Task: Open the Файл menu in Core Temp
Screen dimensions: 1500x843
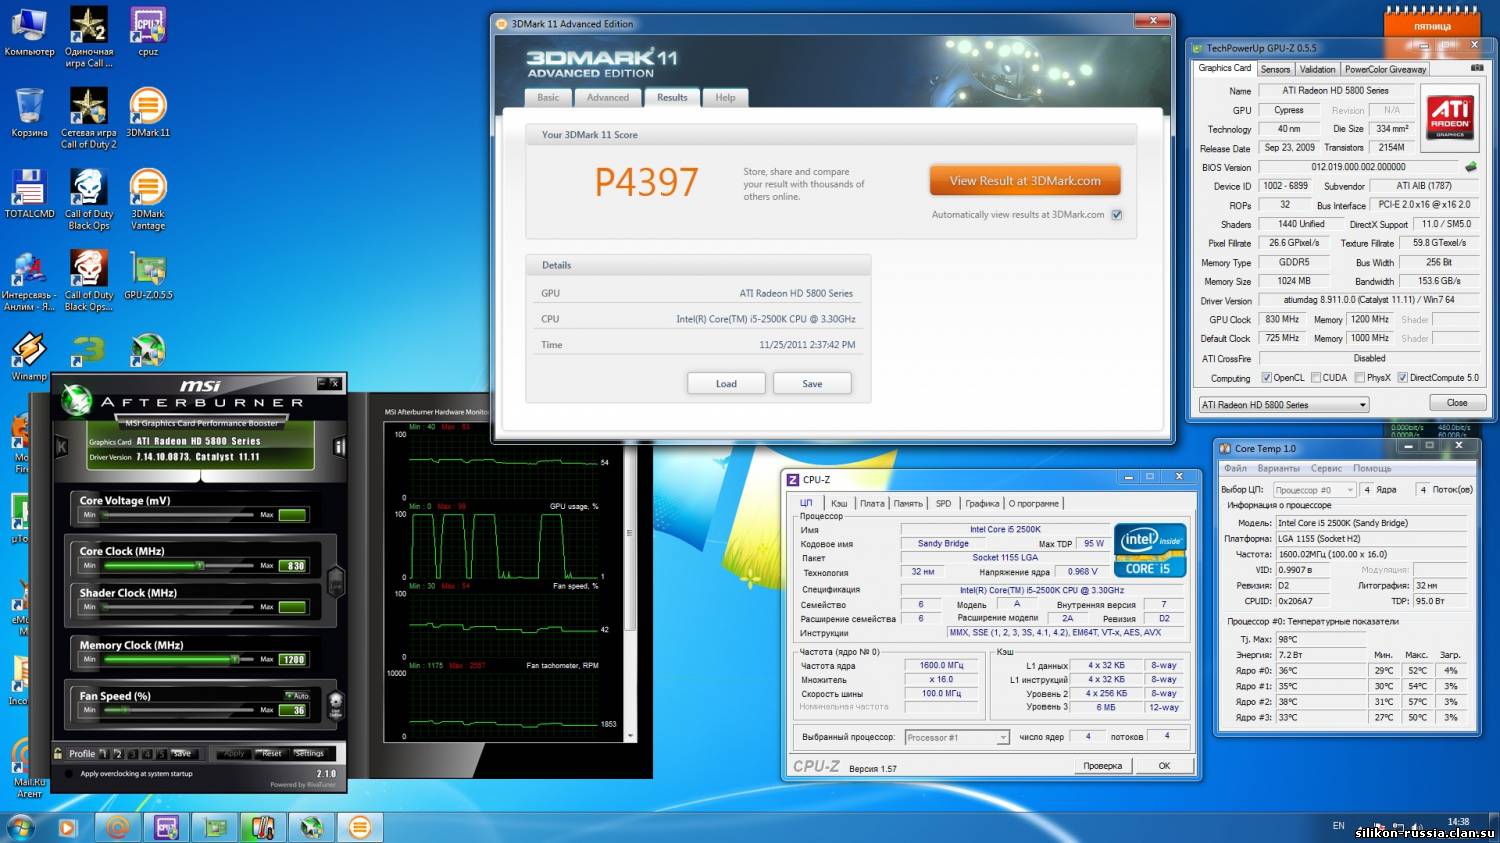Action: click(x=1236, y=468)
